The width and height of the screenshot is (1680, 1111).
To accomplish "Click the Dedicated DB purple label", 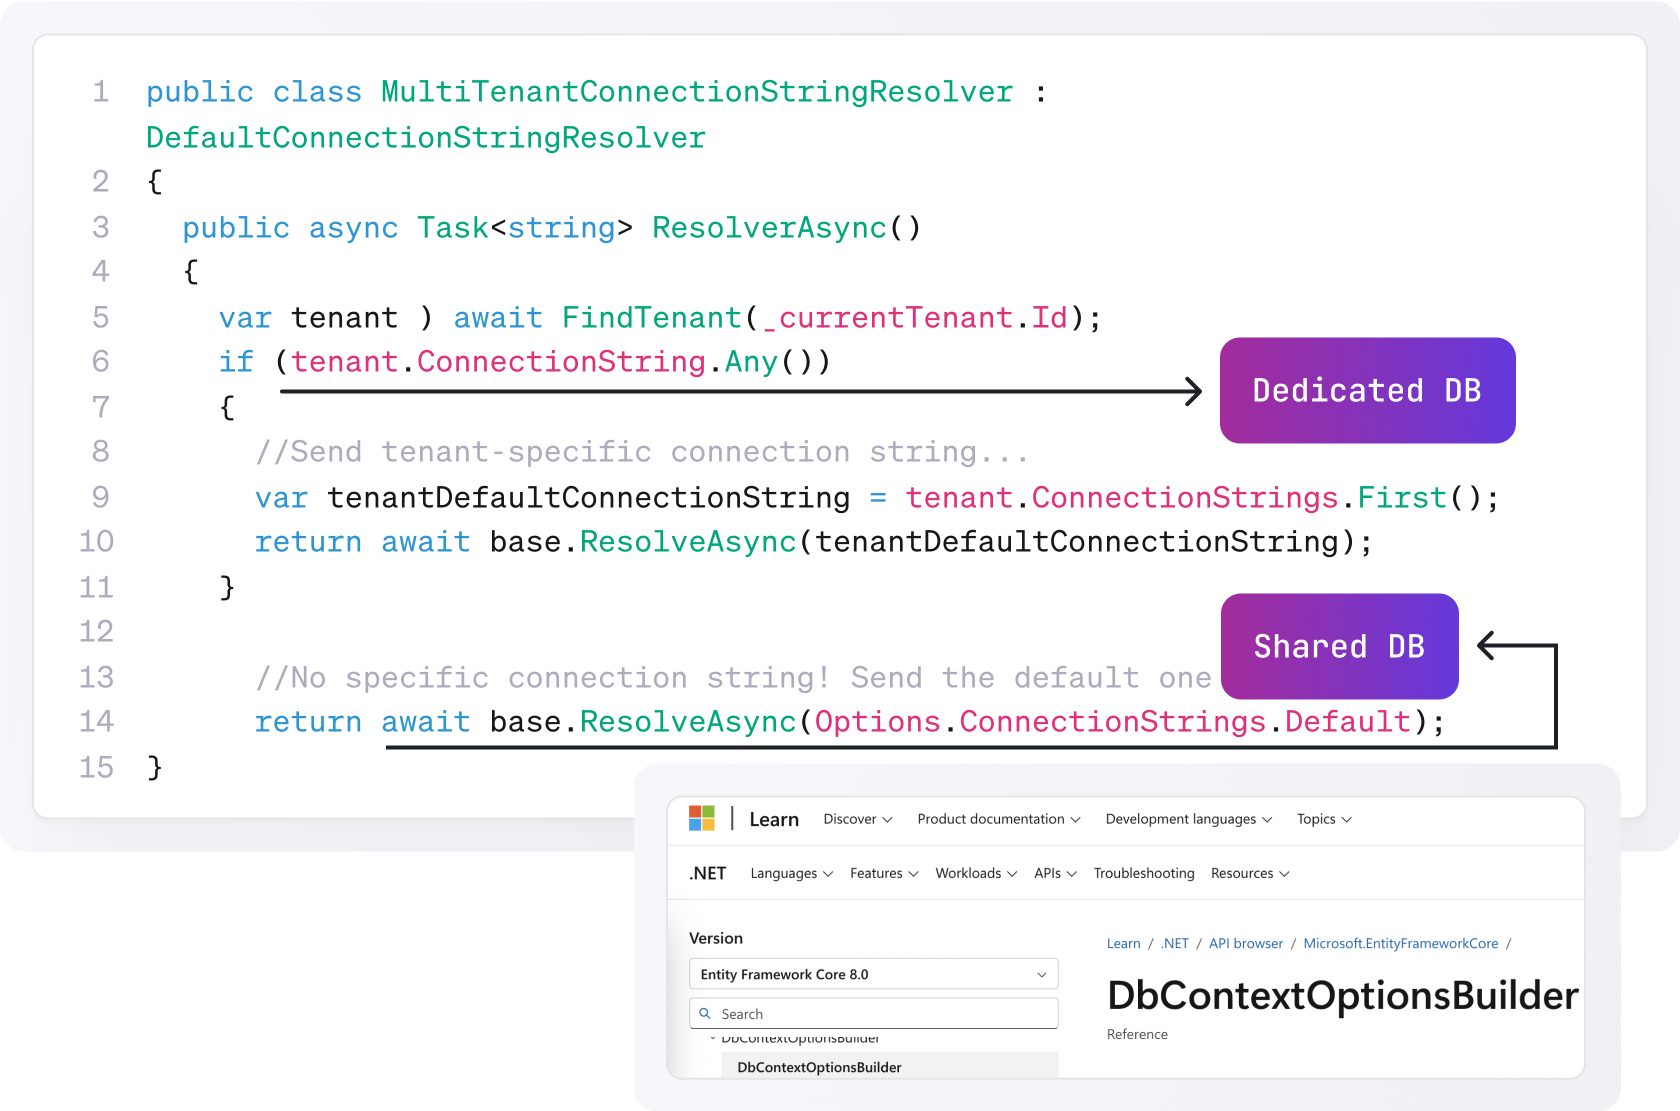I will pyautogui.click(x=1367, y=390).
